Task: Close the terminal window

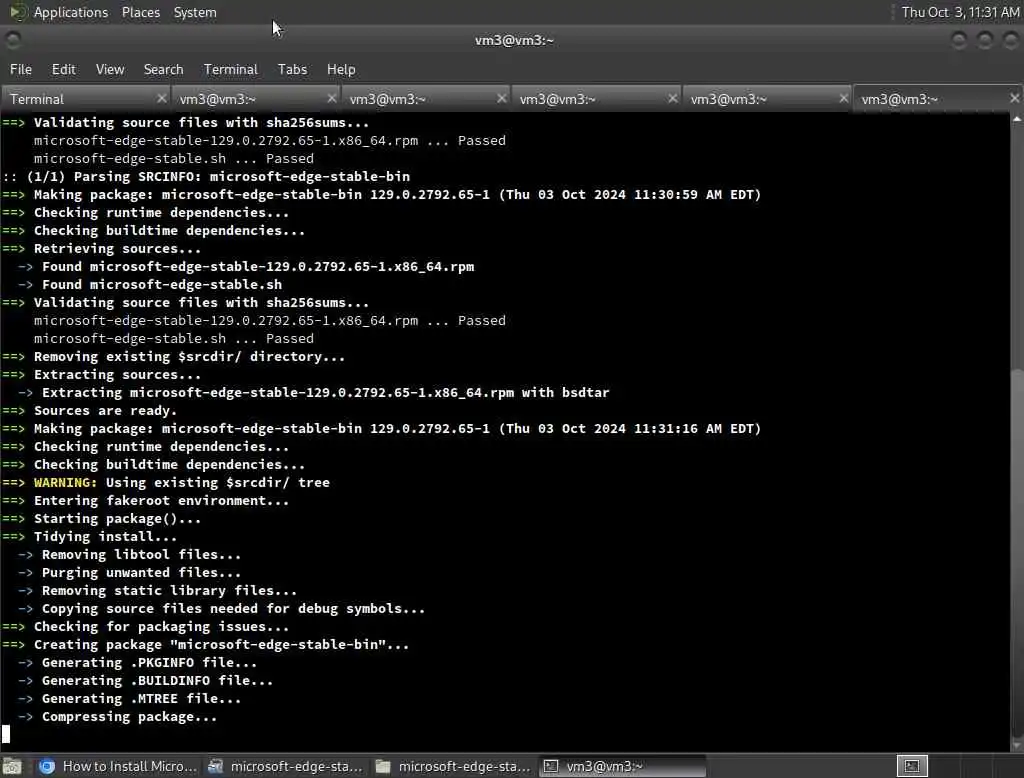Action: coord(1010,41)
